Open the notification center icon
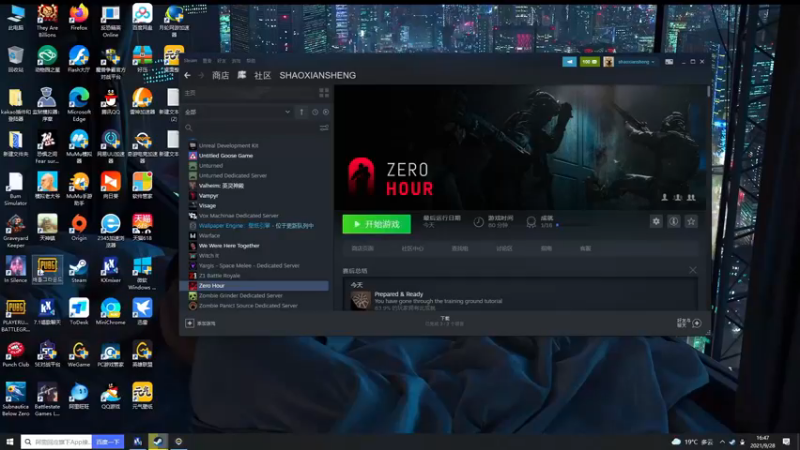Viewport: 800px width, 450px height. coord(786,441)
